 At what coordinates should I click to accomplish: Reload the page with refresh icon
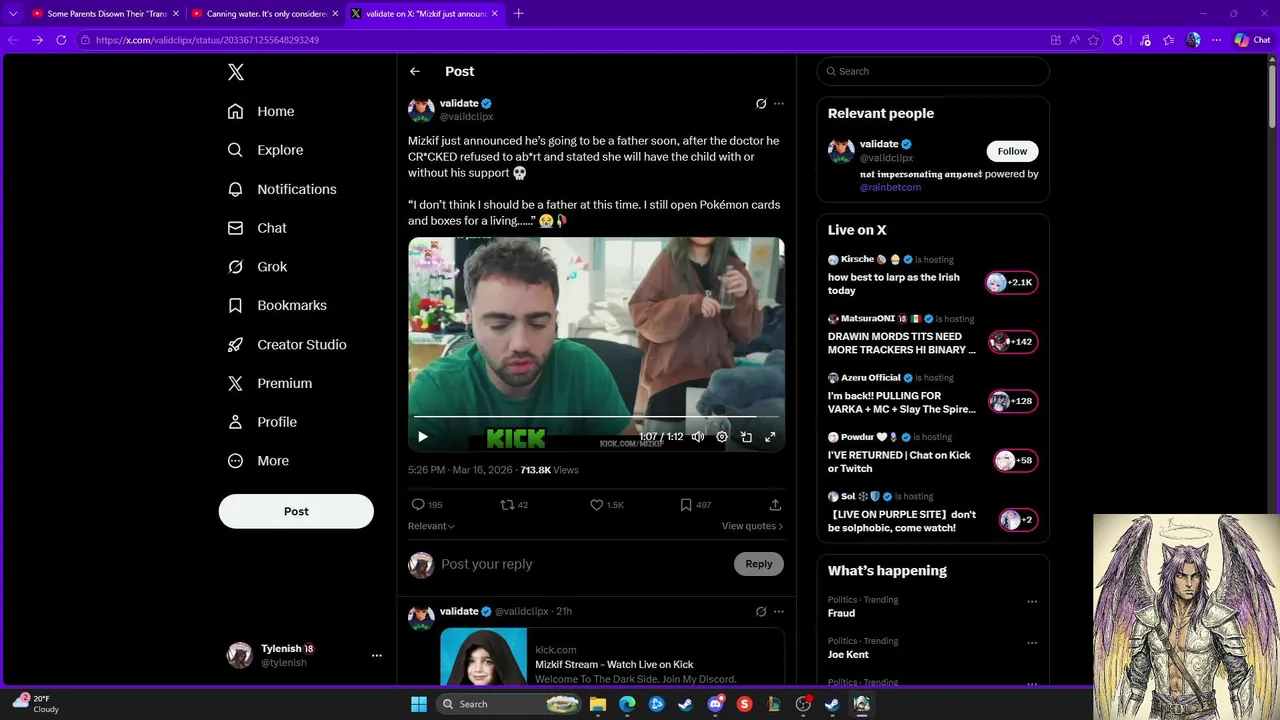pyautogui.click(x=61, y=40)
